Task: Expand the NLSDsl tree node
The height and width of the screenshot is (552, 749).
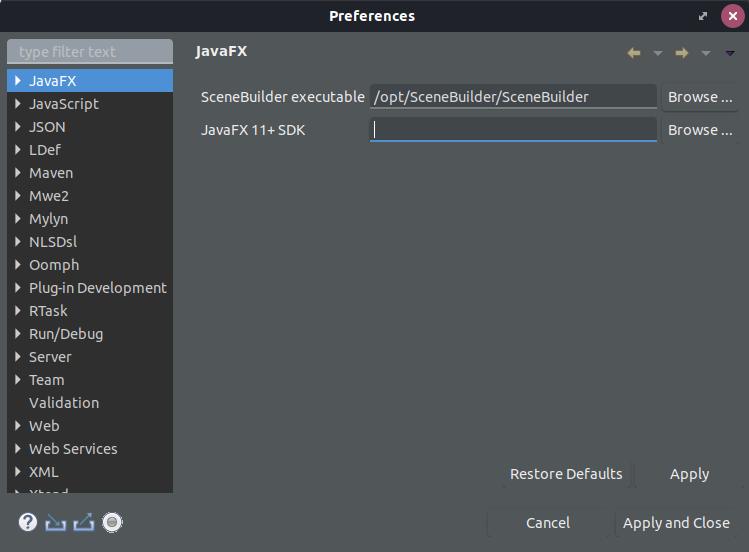Action: point(18,241)
